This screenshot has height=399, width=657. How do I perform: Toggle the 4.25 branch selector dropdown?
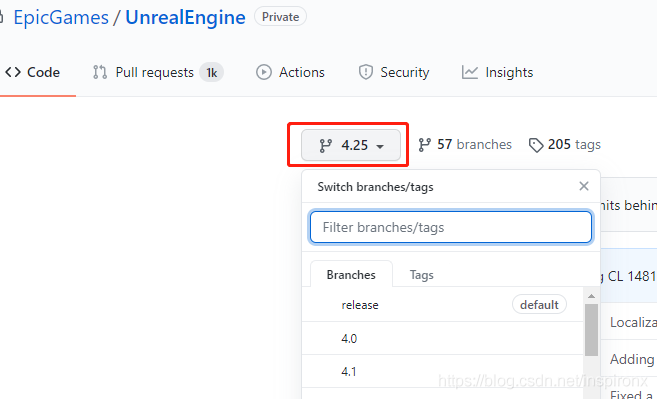tap(351, 145)
